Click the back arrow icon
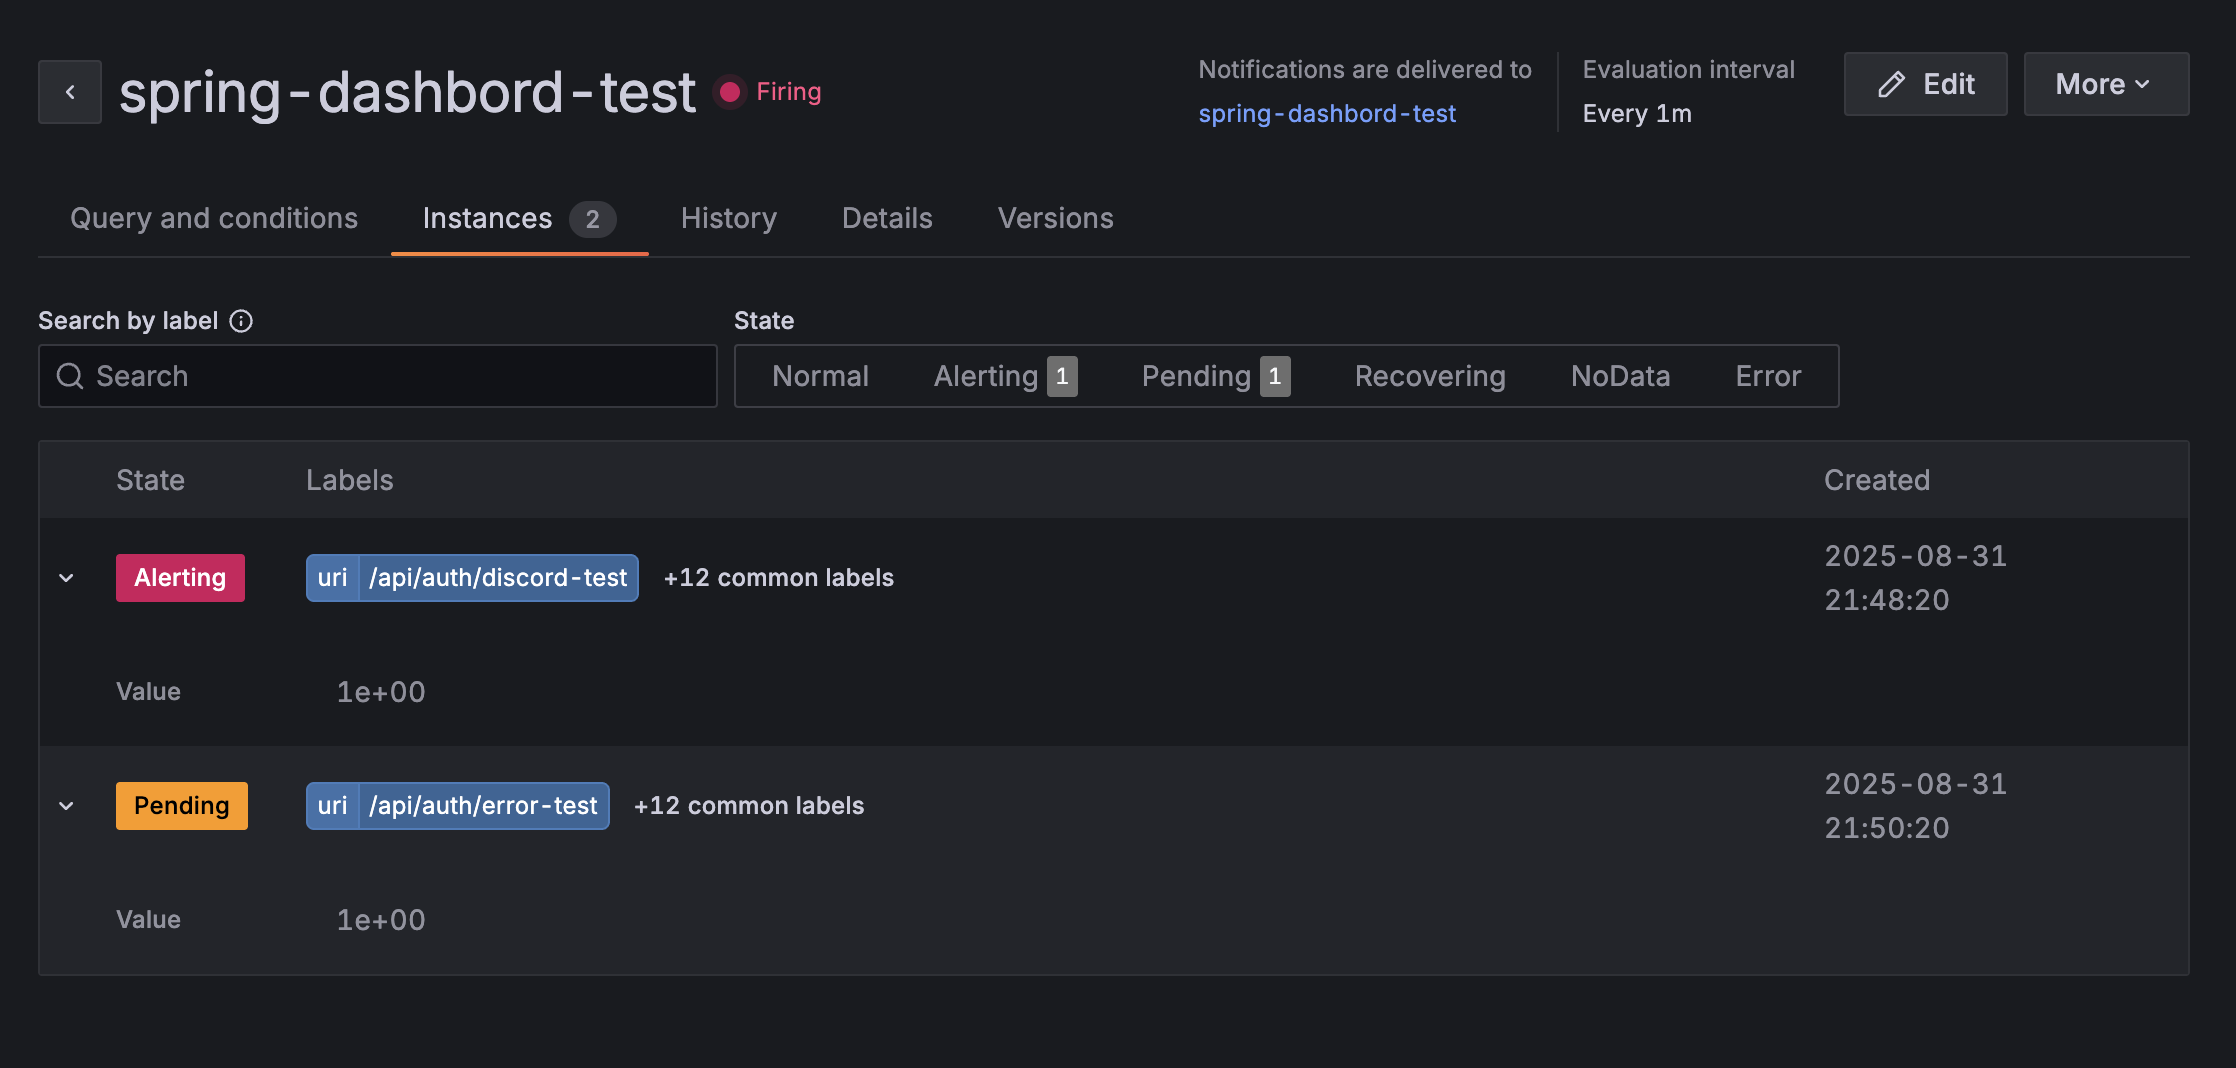 70,92
